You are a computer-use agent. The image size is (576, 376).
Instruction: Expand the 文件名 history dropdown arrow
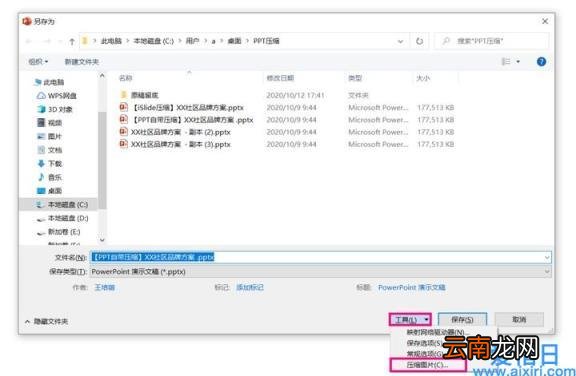click(x=547, y=257)
